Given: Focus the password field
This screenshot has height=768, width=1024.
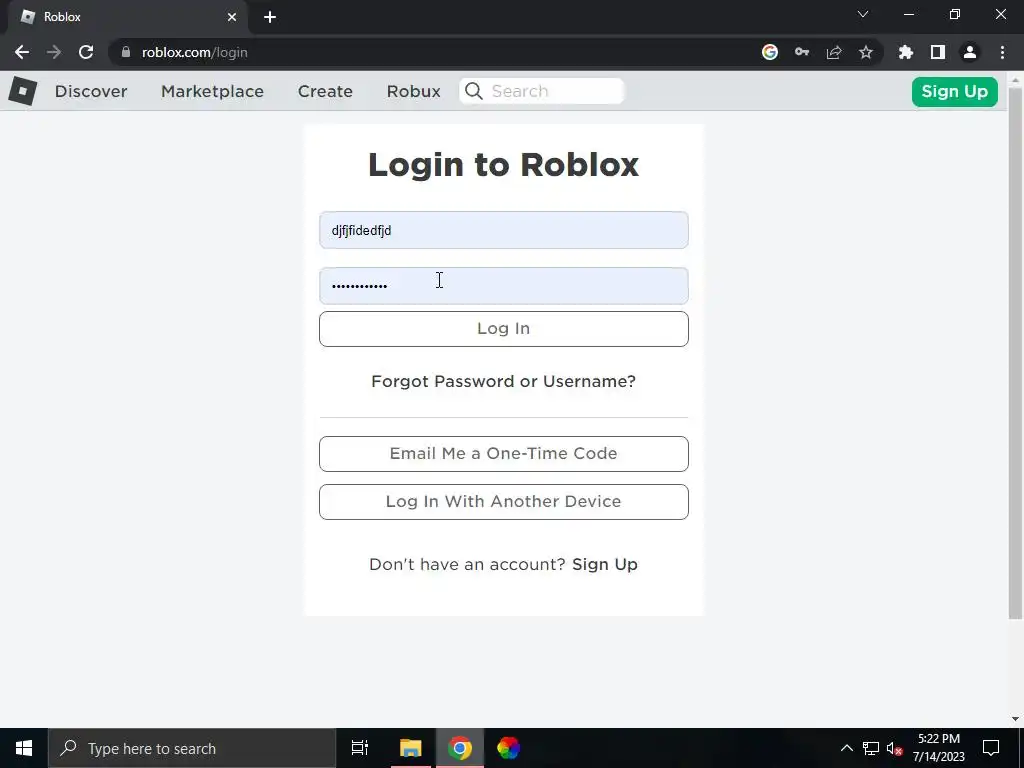Looking at the screenshot, I should tap(504, 285).
